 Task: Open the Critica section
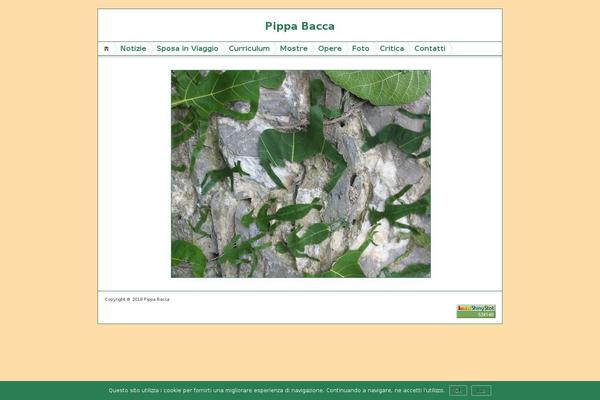pyautogui.click(x=392, y=49)
